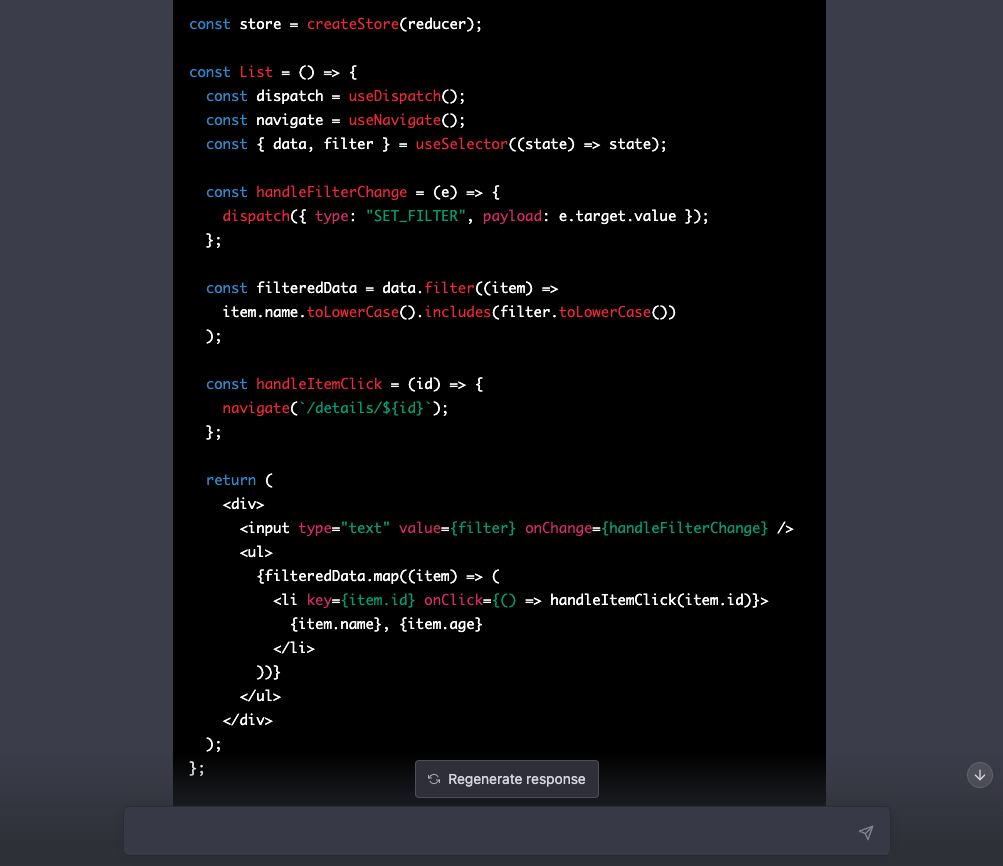This screenshot has height=866, width=1003.
Task: Click the scroll-to-bottom arrow icon
Action: click(979, 775)
